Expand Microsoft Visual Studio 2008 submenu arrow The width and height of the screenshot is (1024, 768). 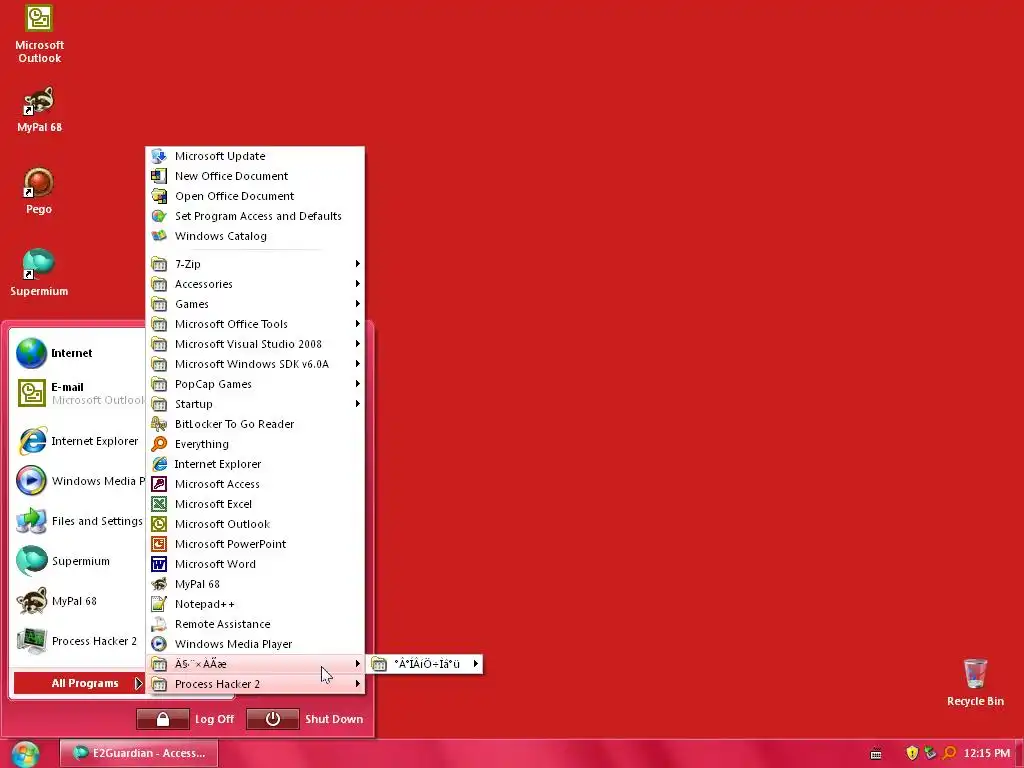357,344
